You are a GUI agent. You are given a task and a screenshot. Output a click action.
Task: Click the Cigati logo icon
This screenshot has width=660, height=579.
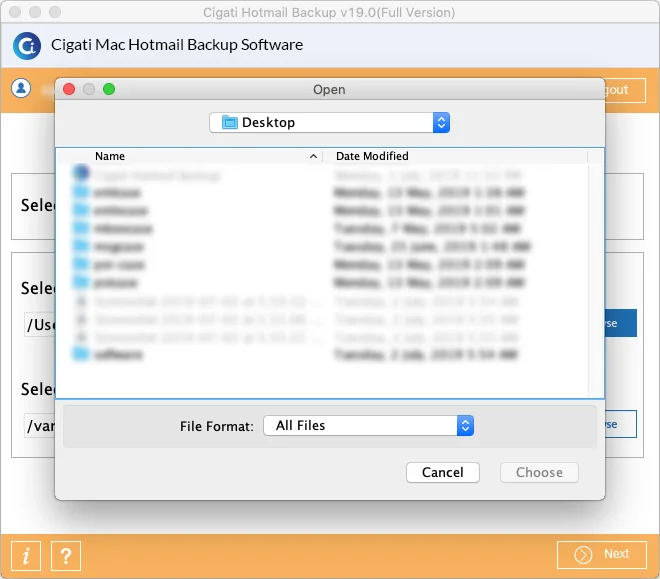[27, 46]
